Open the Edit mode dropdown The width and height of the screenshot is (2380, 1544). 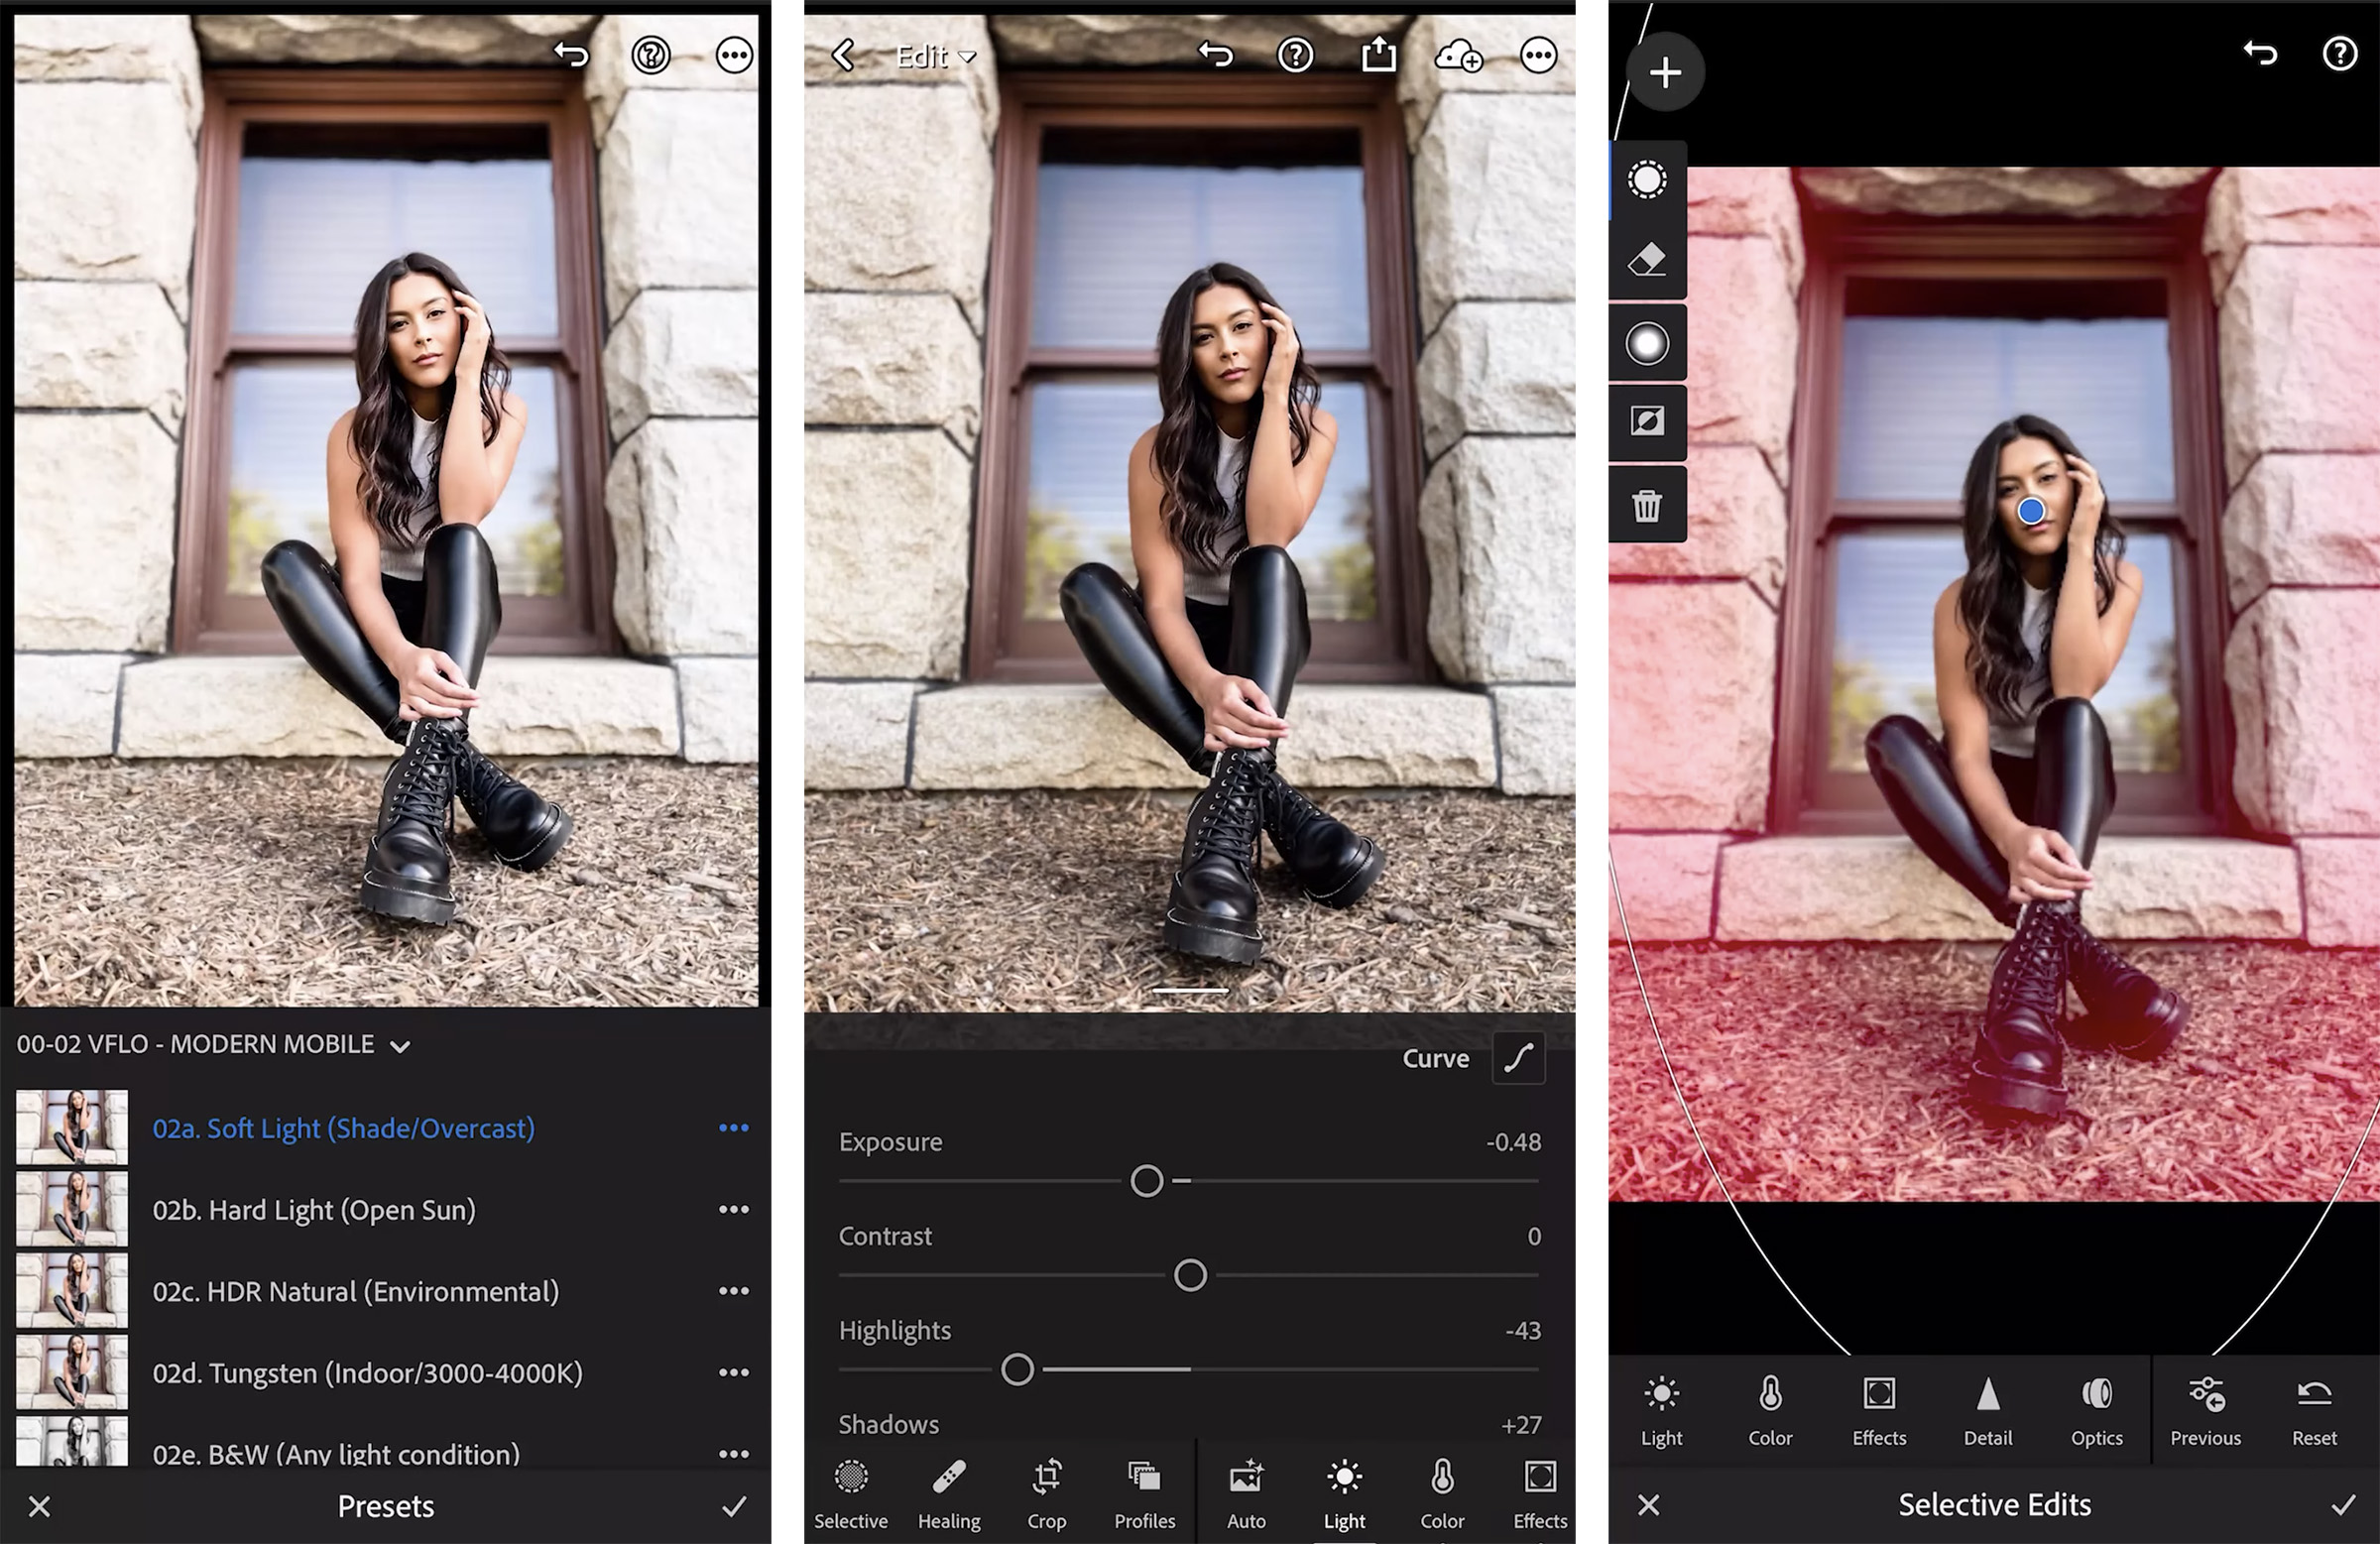click(x=935, y=57)
